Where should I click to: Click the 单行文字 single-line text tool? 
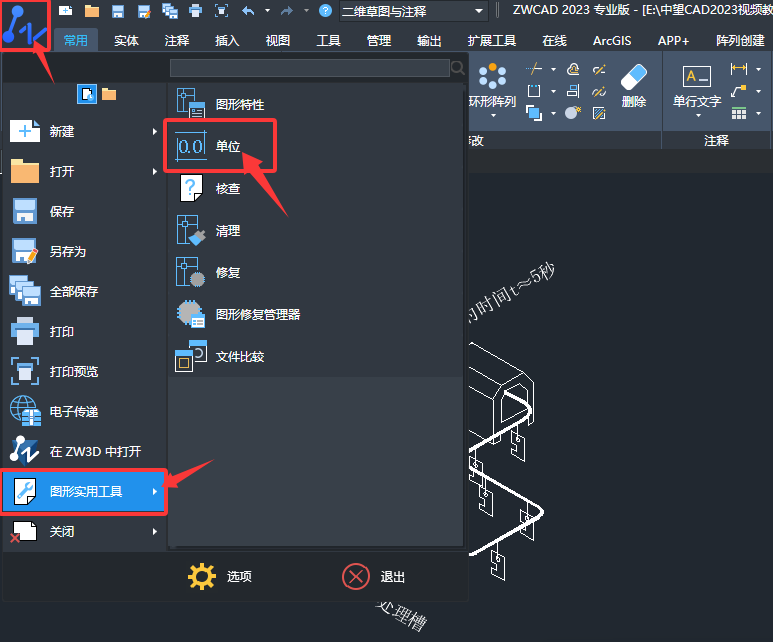pyautogui.click(x=697, y=87)
